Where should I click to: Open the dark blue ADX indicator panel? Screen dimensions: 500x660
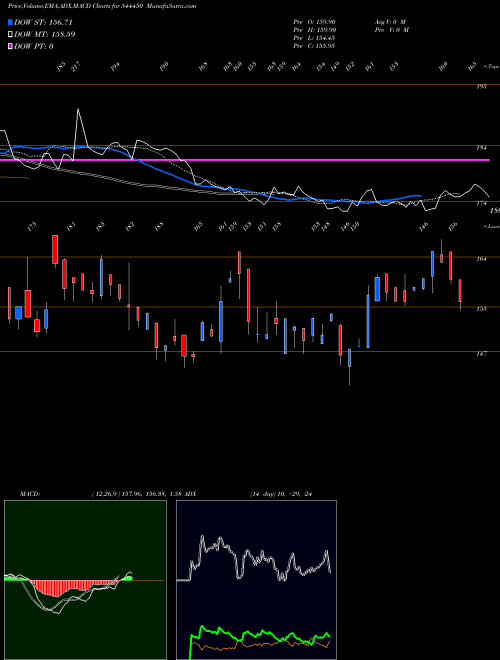click(x=256, y=580)
